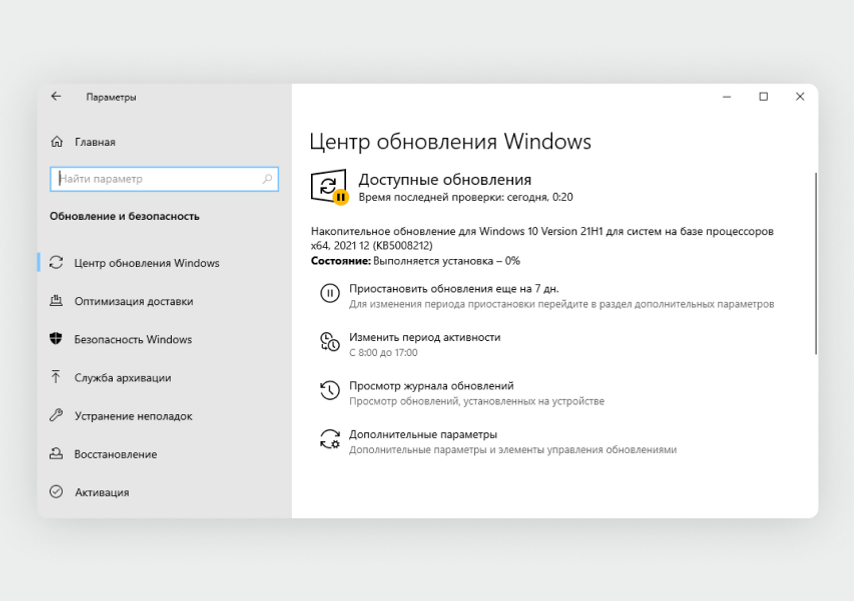Go back using the back arrow

pyautogui.click(x=56, y=96)
